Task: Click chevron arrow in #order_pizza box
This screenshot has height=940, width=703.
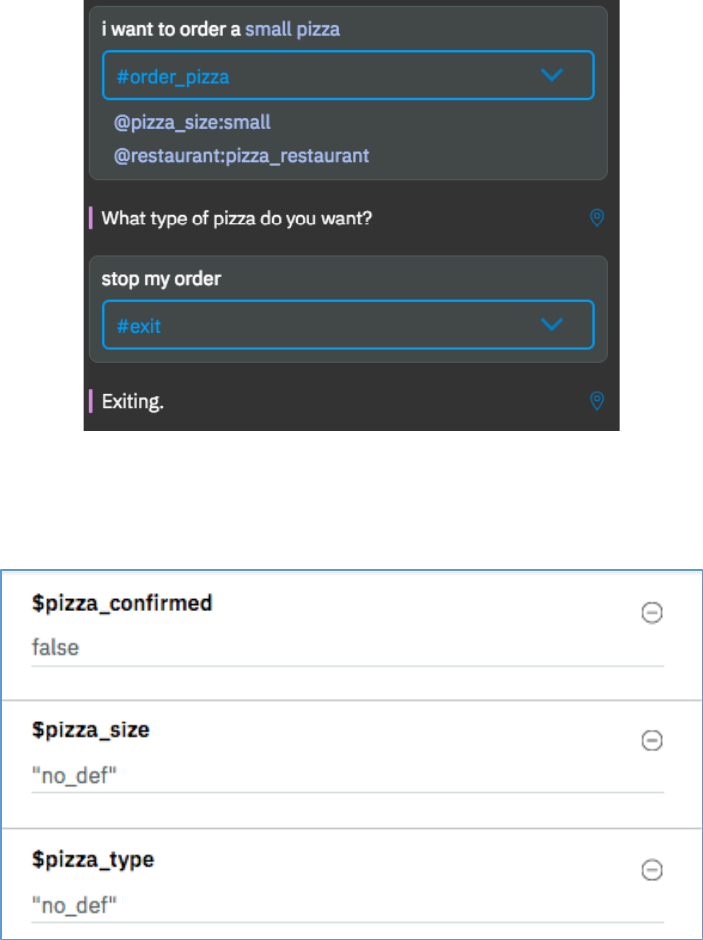Action: pyautogui.click(x=550, y=75)
